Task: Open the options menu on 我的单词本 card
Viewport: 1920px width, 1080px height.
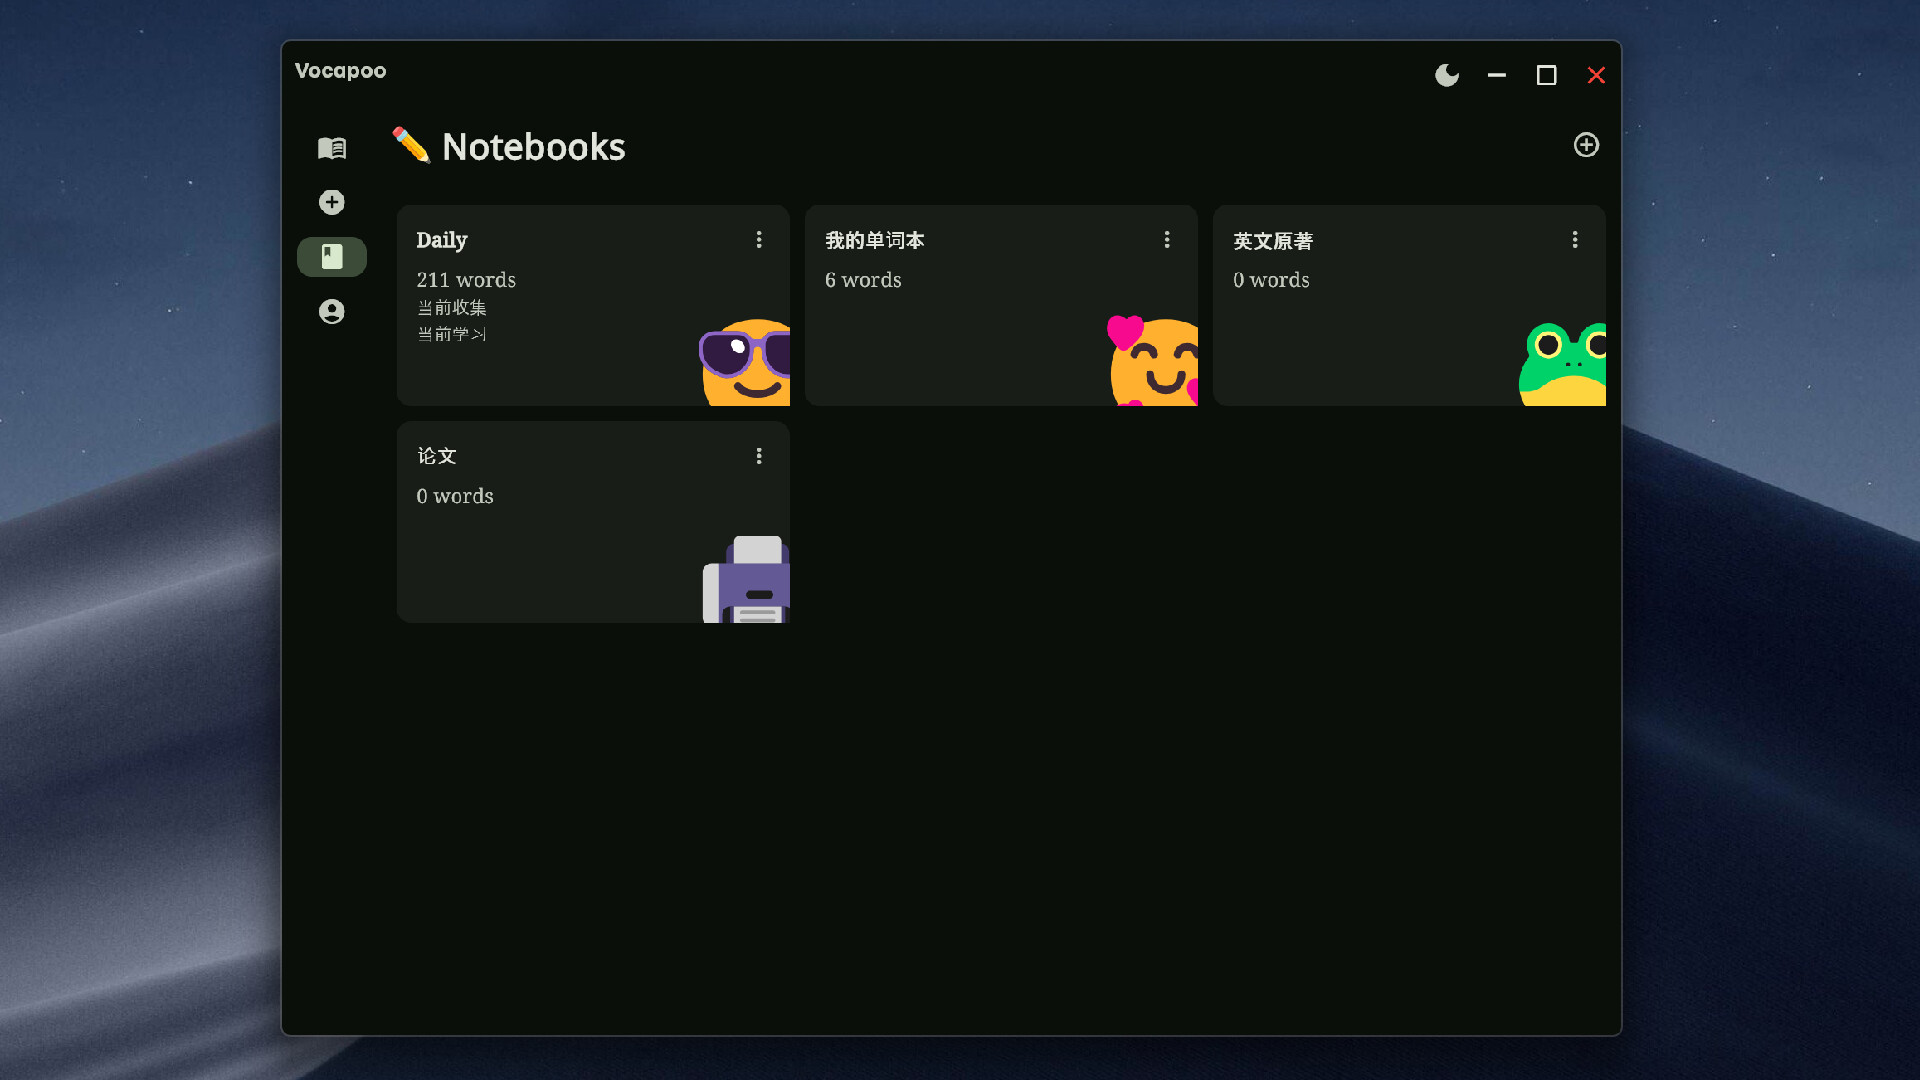Action: 1166,239
